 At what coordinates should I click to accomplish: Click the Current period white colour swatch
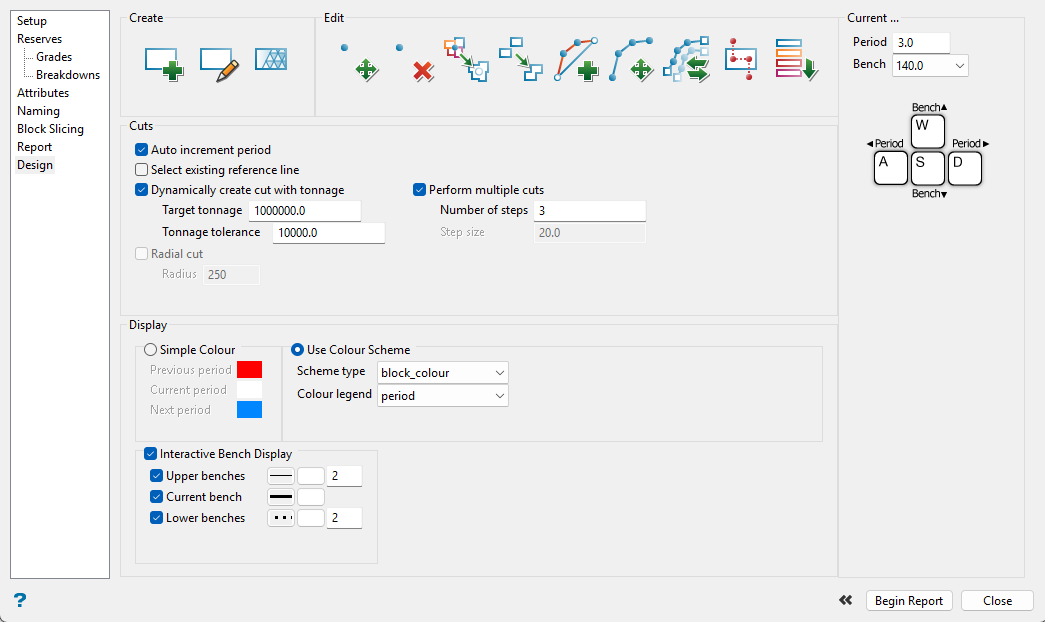(x=249, y=390)
